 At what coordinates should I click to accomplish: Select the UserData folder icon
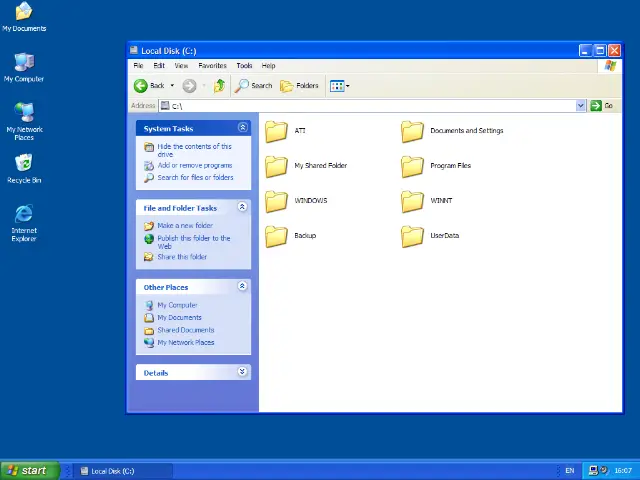click(412, 237)
